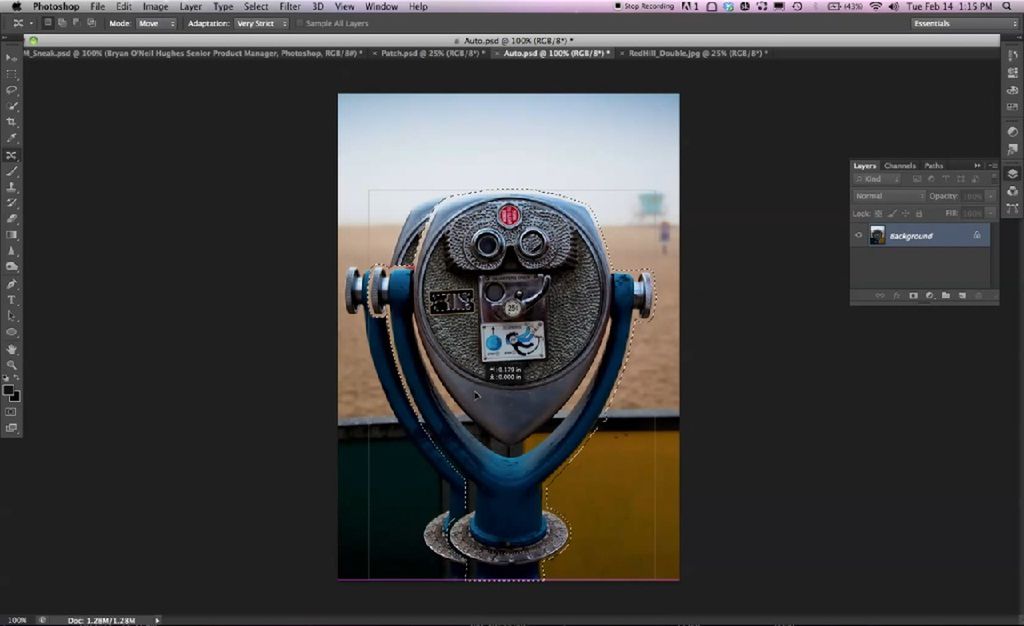Select the Eyedropper tool
1024x626 pixels.
coord(11,138)
